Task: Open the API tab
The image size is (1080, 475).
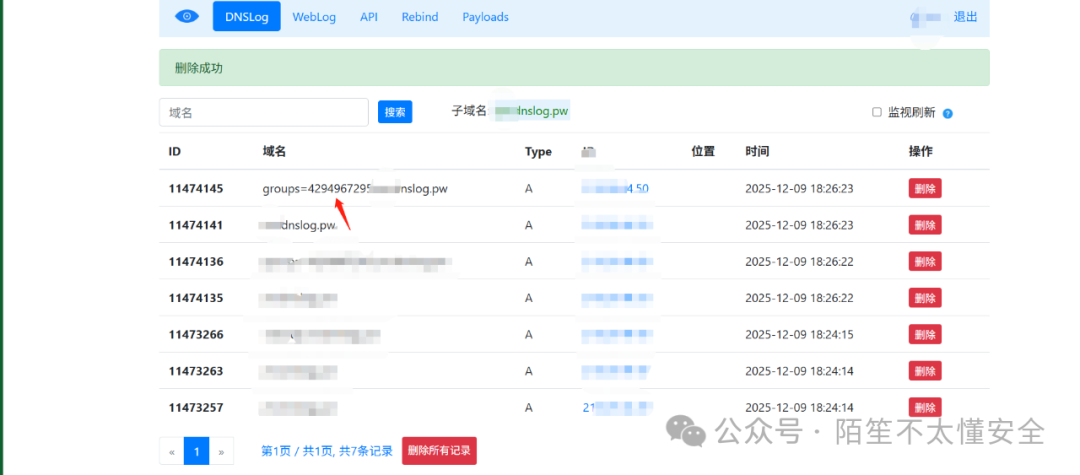Action: [x=369, y=17]
